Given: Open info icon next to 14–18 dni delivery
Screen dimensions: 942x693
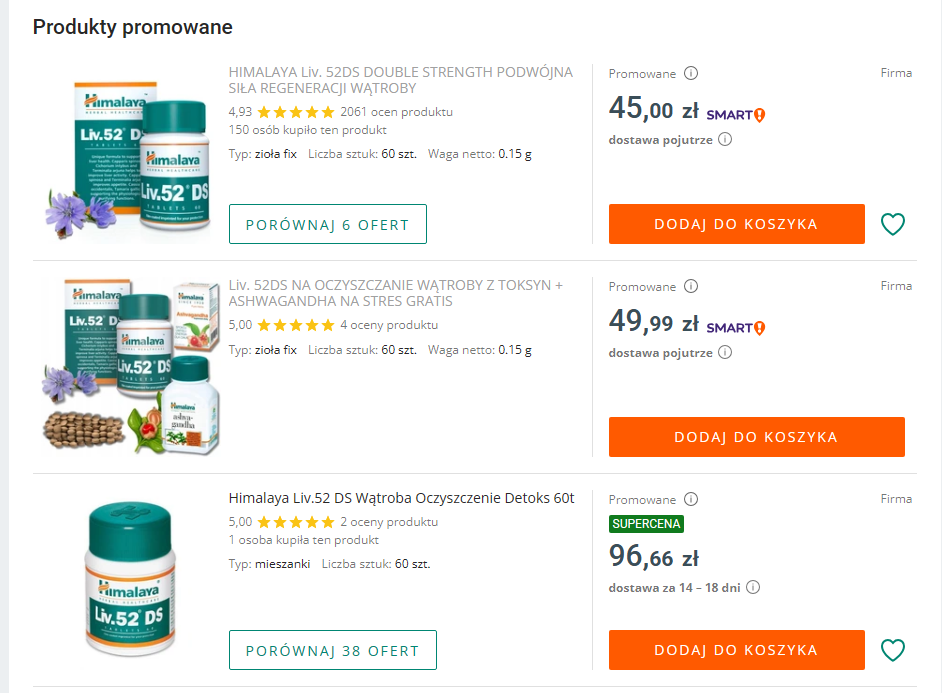Looking at the screenshot, I should coord(753,588).
